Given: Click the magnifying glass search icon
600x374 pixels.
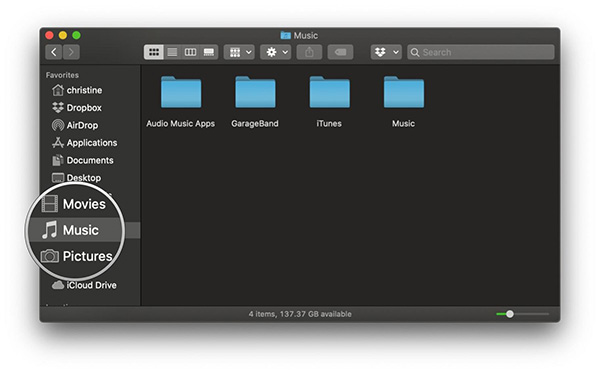Looking at the screenshot, I should click(415, 52).
